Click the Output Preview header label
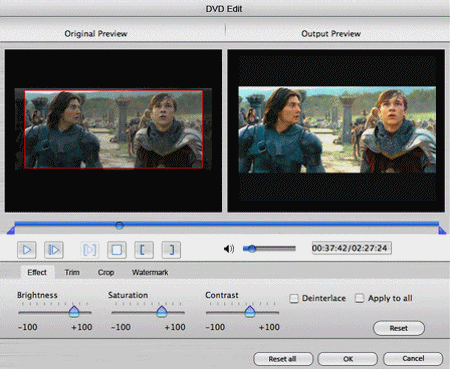The height and width of the screenshot is (369, 450). pyautogui.click(x=331, y=34)
